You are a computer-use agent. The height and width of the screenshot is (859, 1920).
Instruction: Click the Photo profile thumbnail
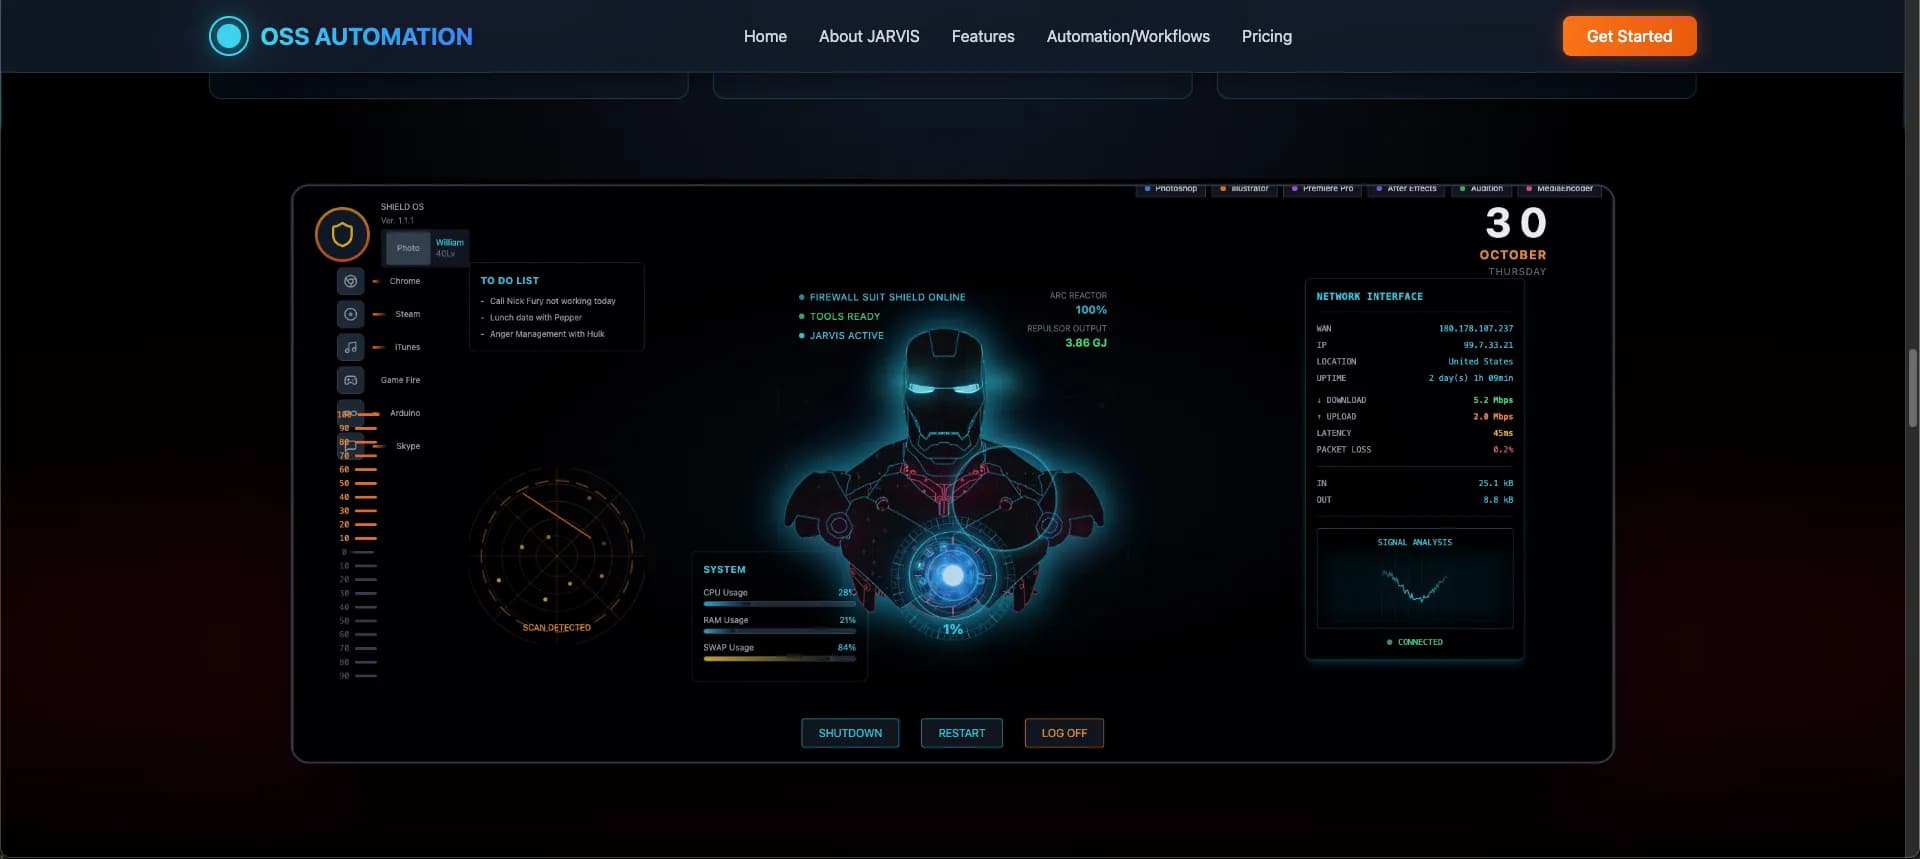408,248
